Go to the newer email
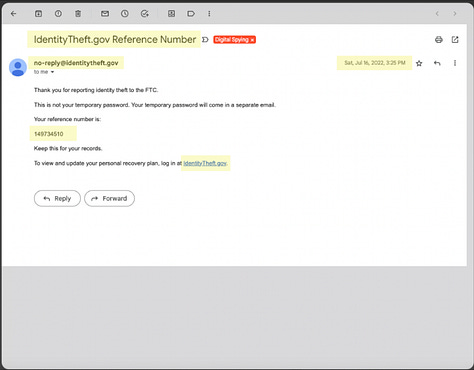The image size is (474, 370). [x=437, y=14]
